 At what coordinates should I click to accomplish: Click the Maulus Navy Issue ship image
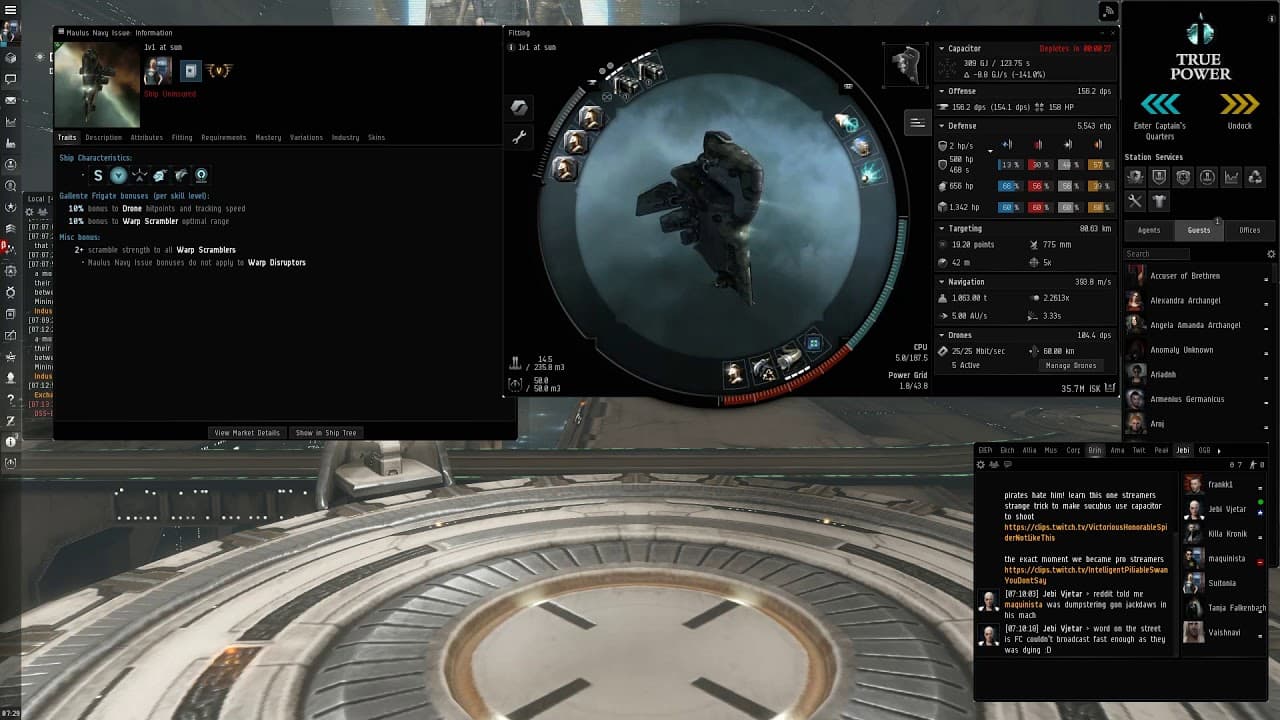point(97,85)
